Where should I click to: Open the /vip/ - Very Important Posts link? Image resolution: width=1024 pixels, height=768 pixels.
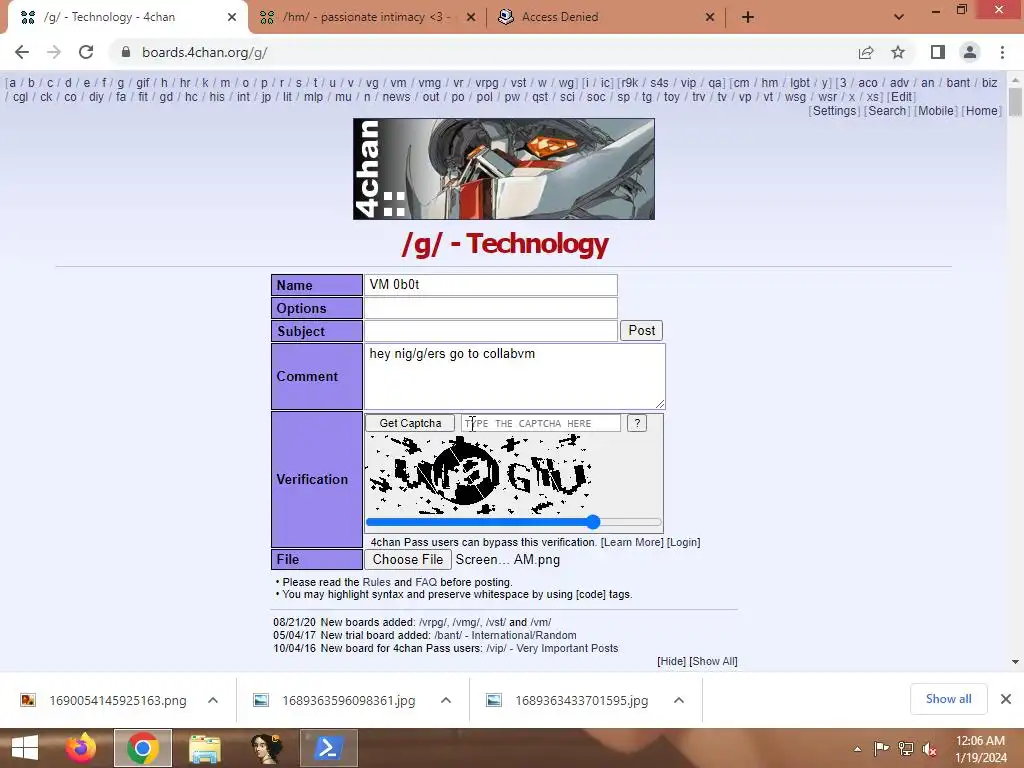click(552, 648)
